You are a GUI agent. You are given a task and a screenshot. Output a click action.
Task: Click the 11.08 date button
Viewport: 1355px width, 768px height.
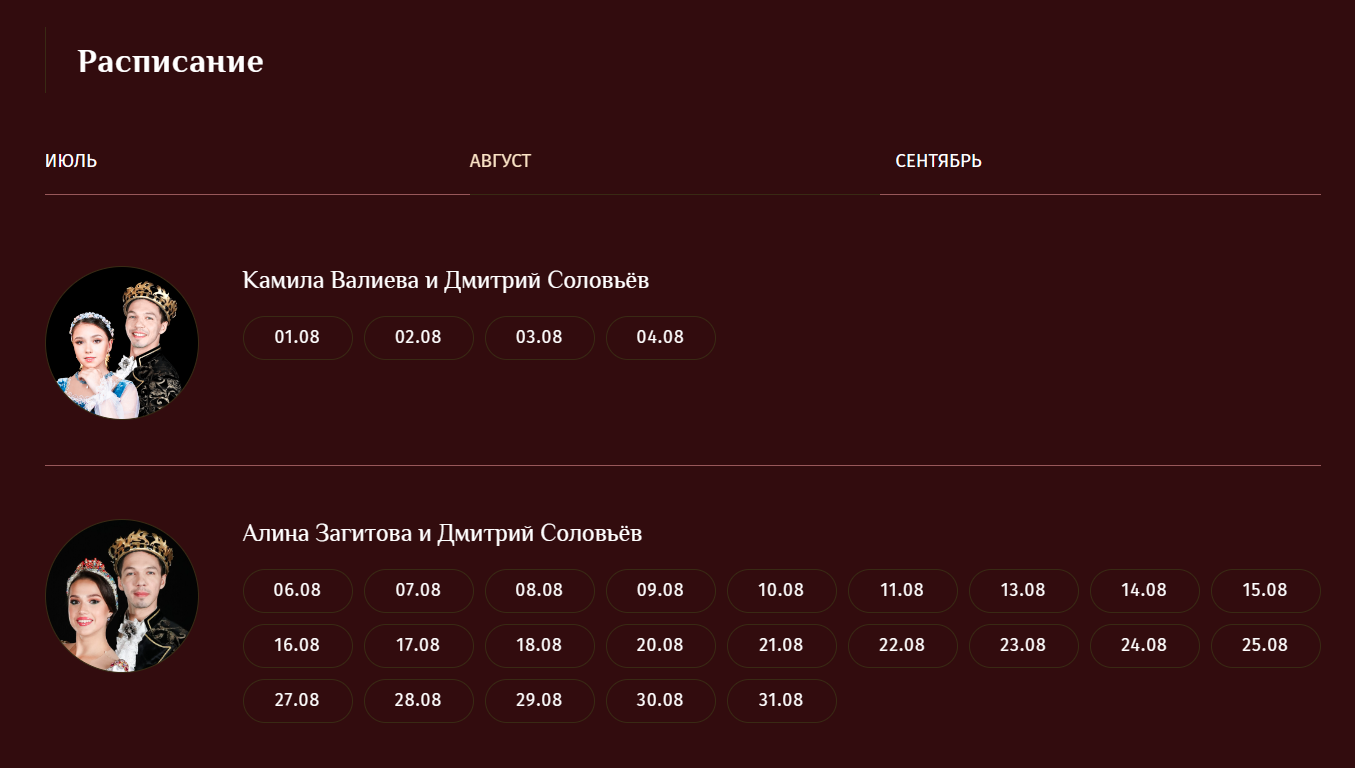[902, 591]
